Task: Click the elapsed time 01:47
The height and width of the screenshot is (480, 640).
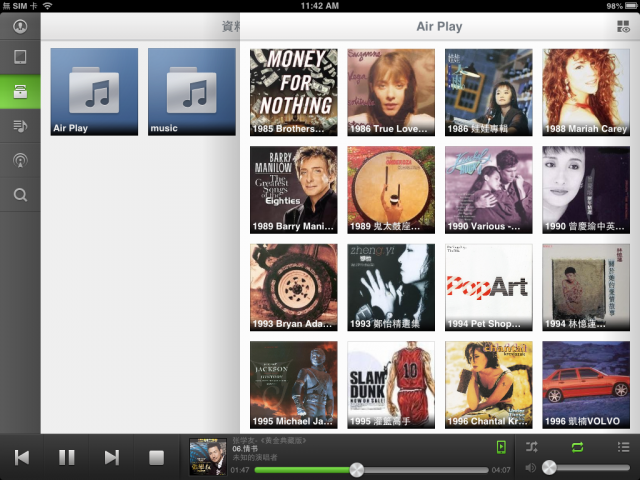Action: [240, 470]
